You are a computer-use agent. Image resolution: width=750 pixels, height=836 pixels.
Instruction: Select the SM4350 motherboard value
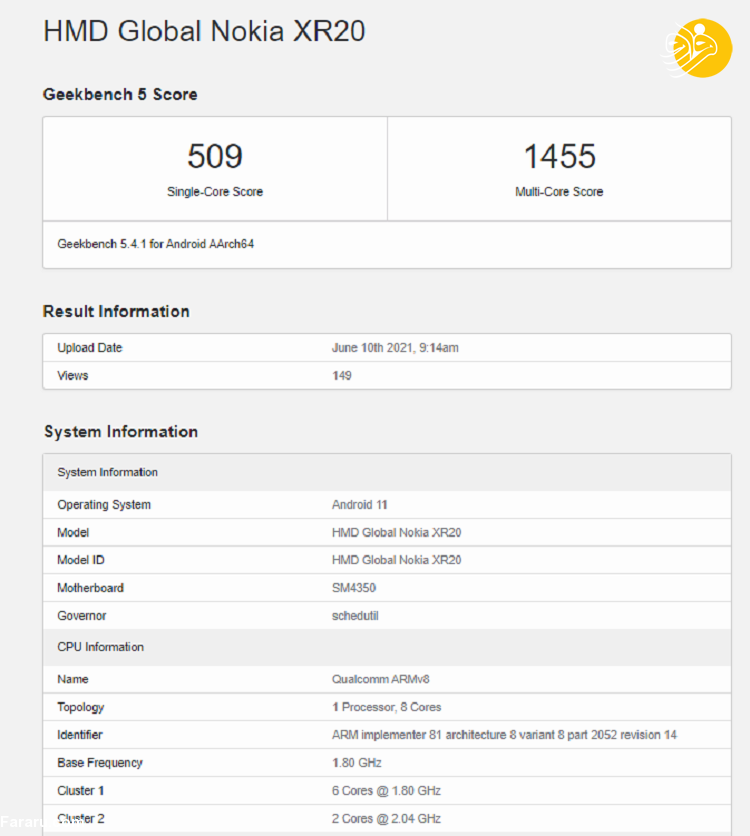[354, 588]
